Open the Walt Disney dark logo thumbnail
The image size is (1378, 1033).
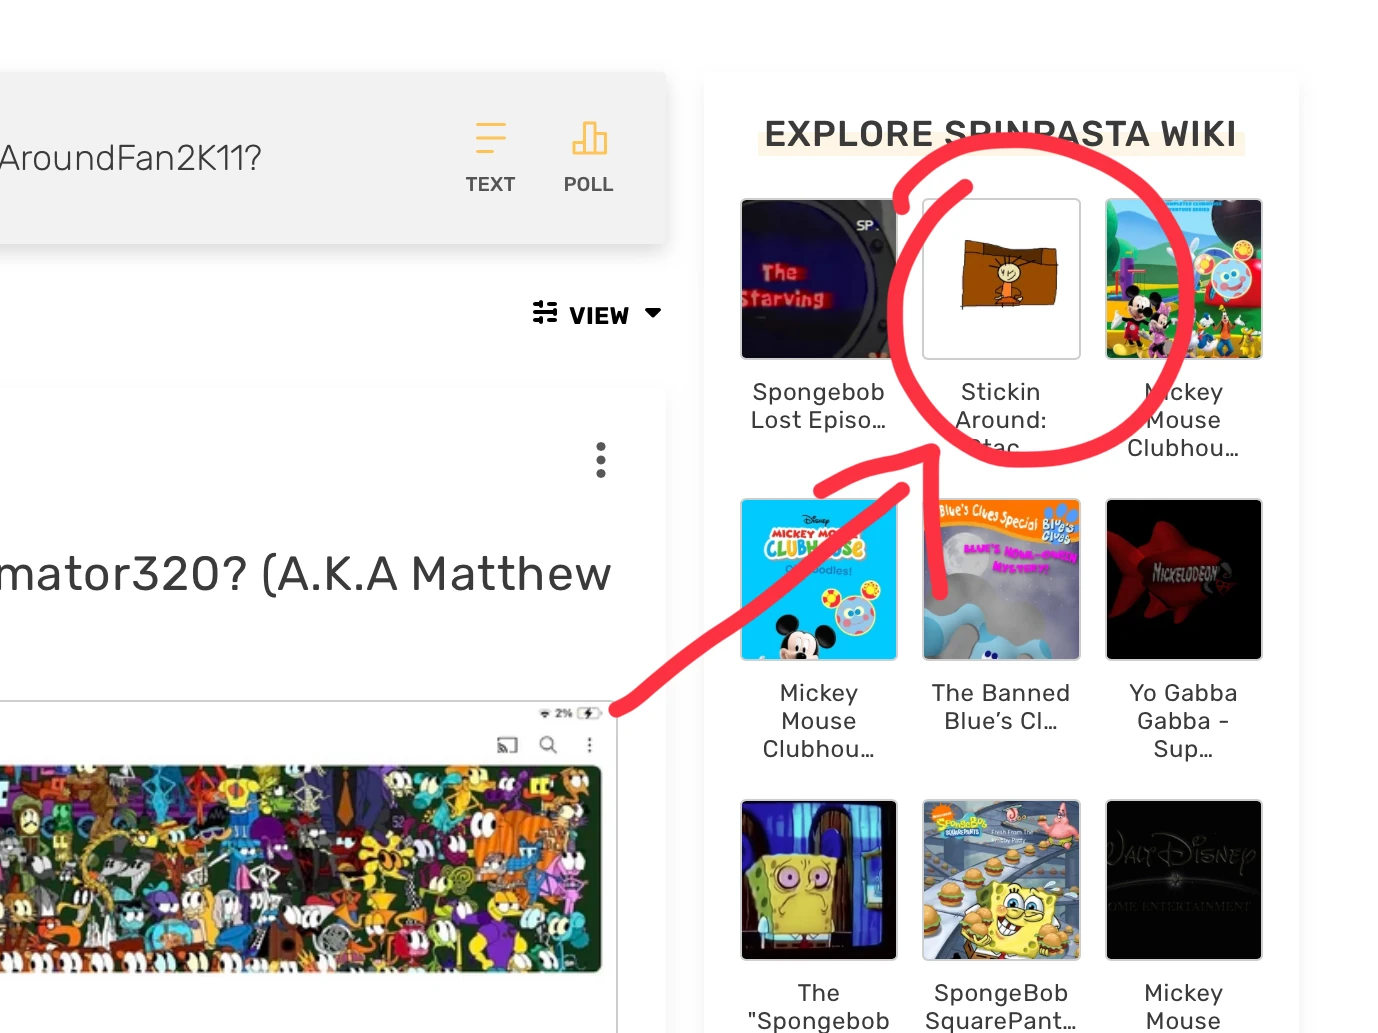click(x=1184, y=880)
